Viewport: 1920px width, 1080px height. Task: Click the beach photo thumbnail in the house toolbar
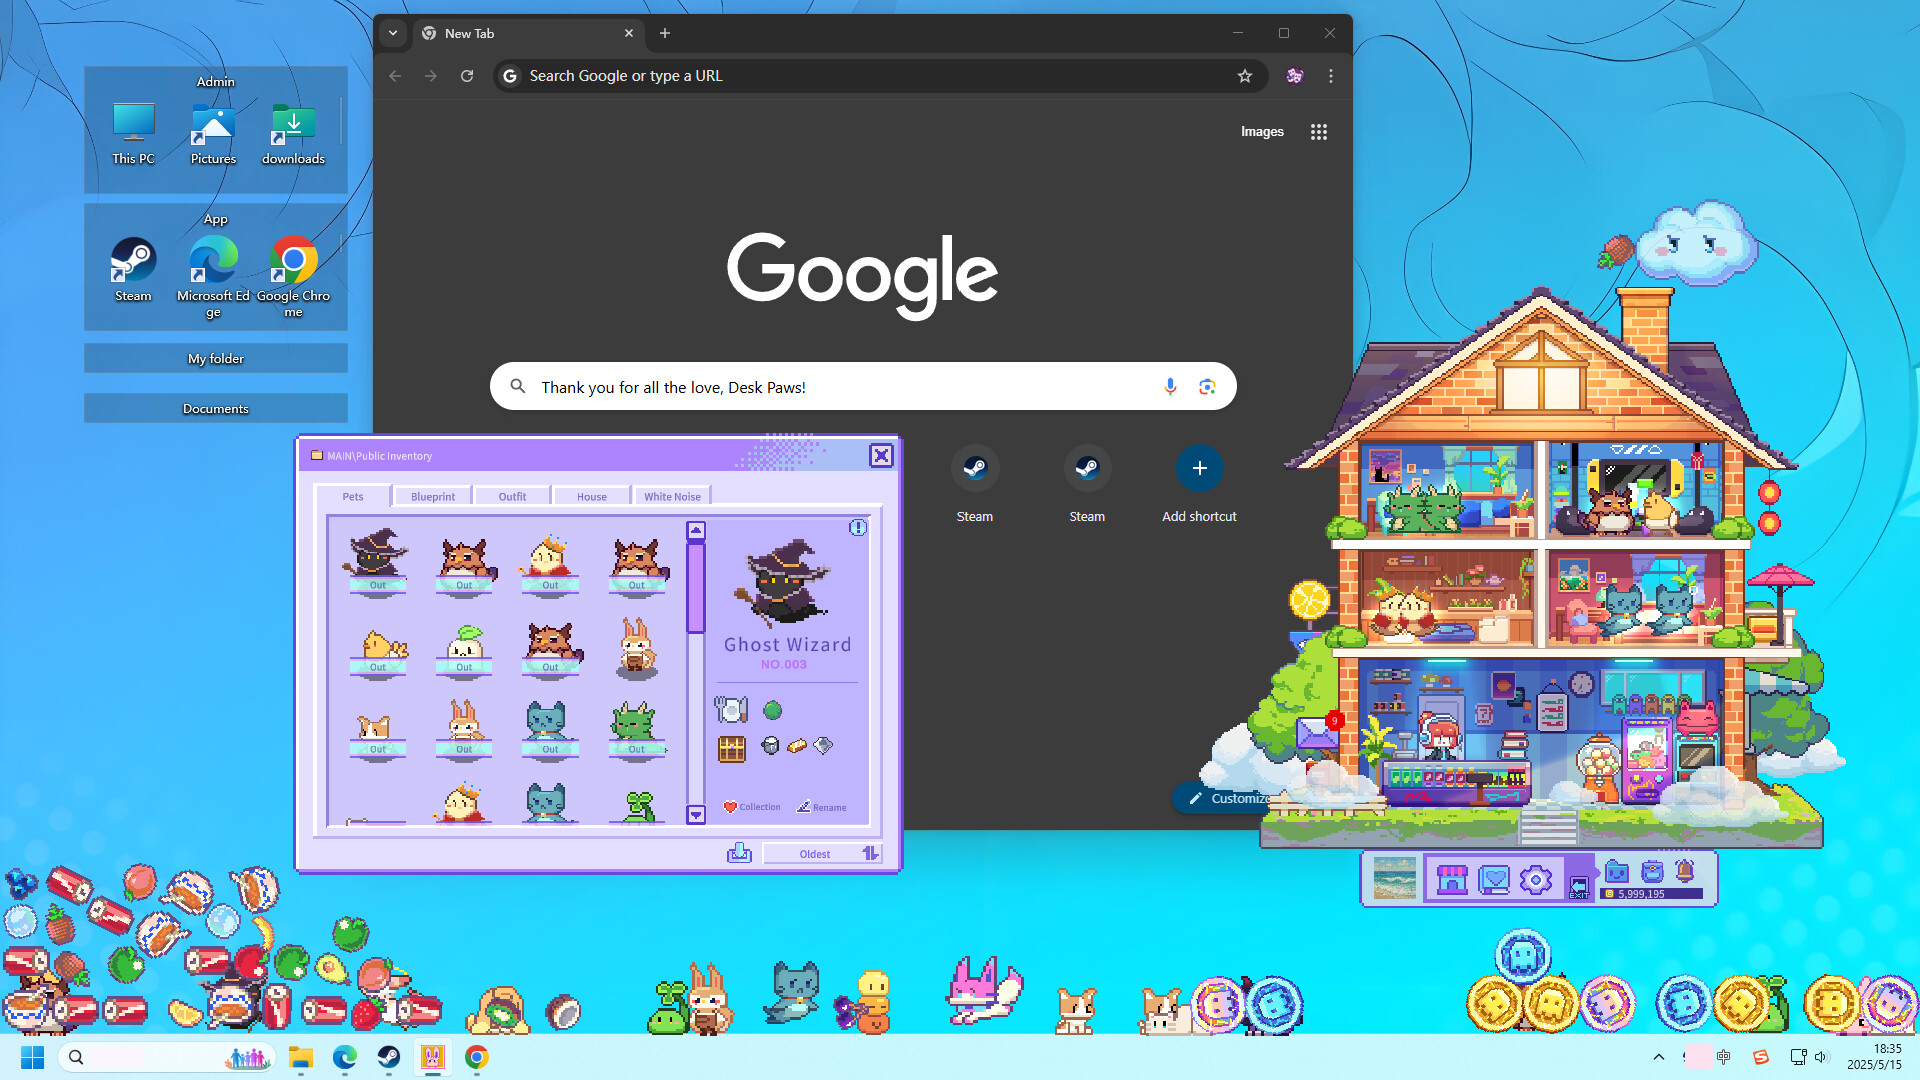1395,880
